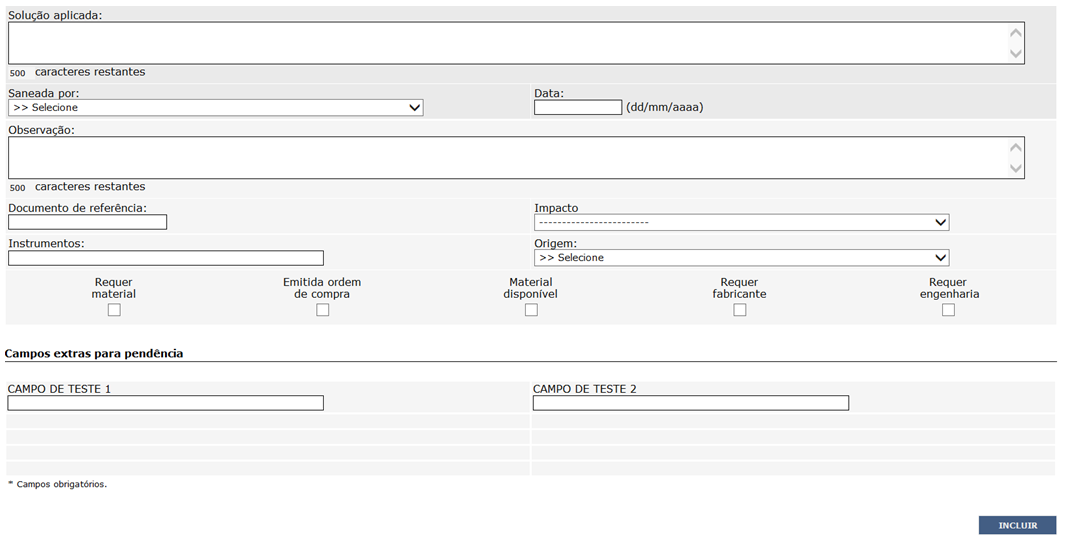Click down arrow in Solução aplicada scrollbar
Viewport: 1067px width, 546px height.
pyautogui.click(x=1016, y=54)
